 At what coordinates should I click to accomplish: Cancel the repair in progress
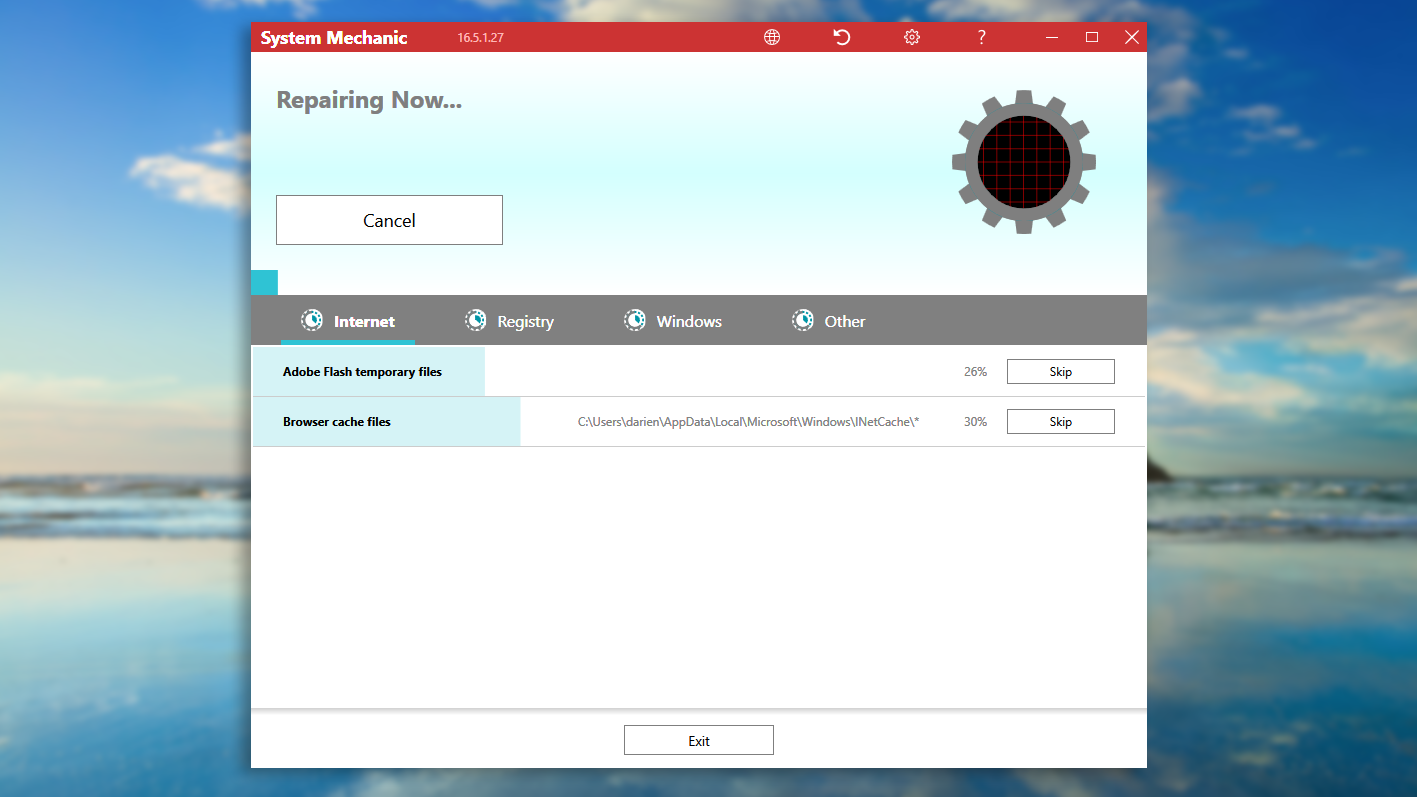tap(389, 220)
